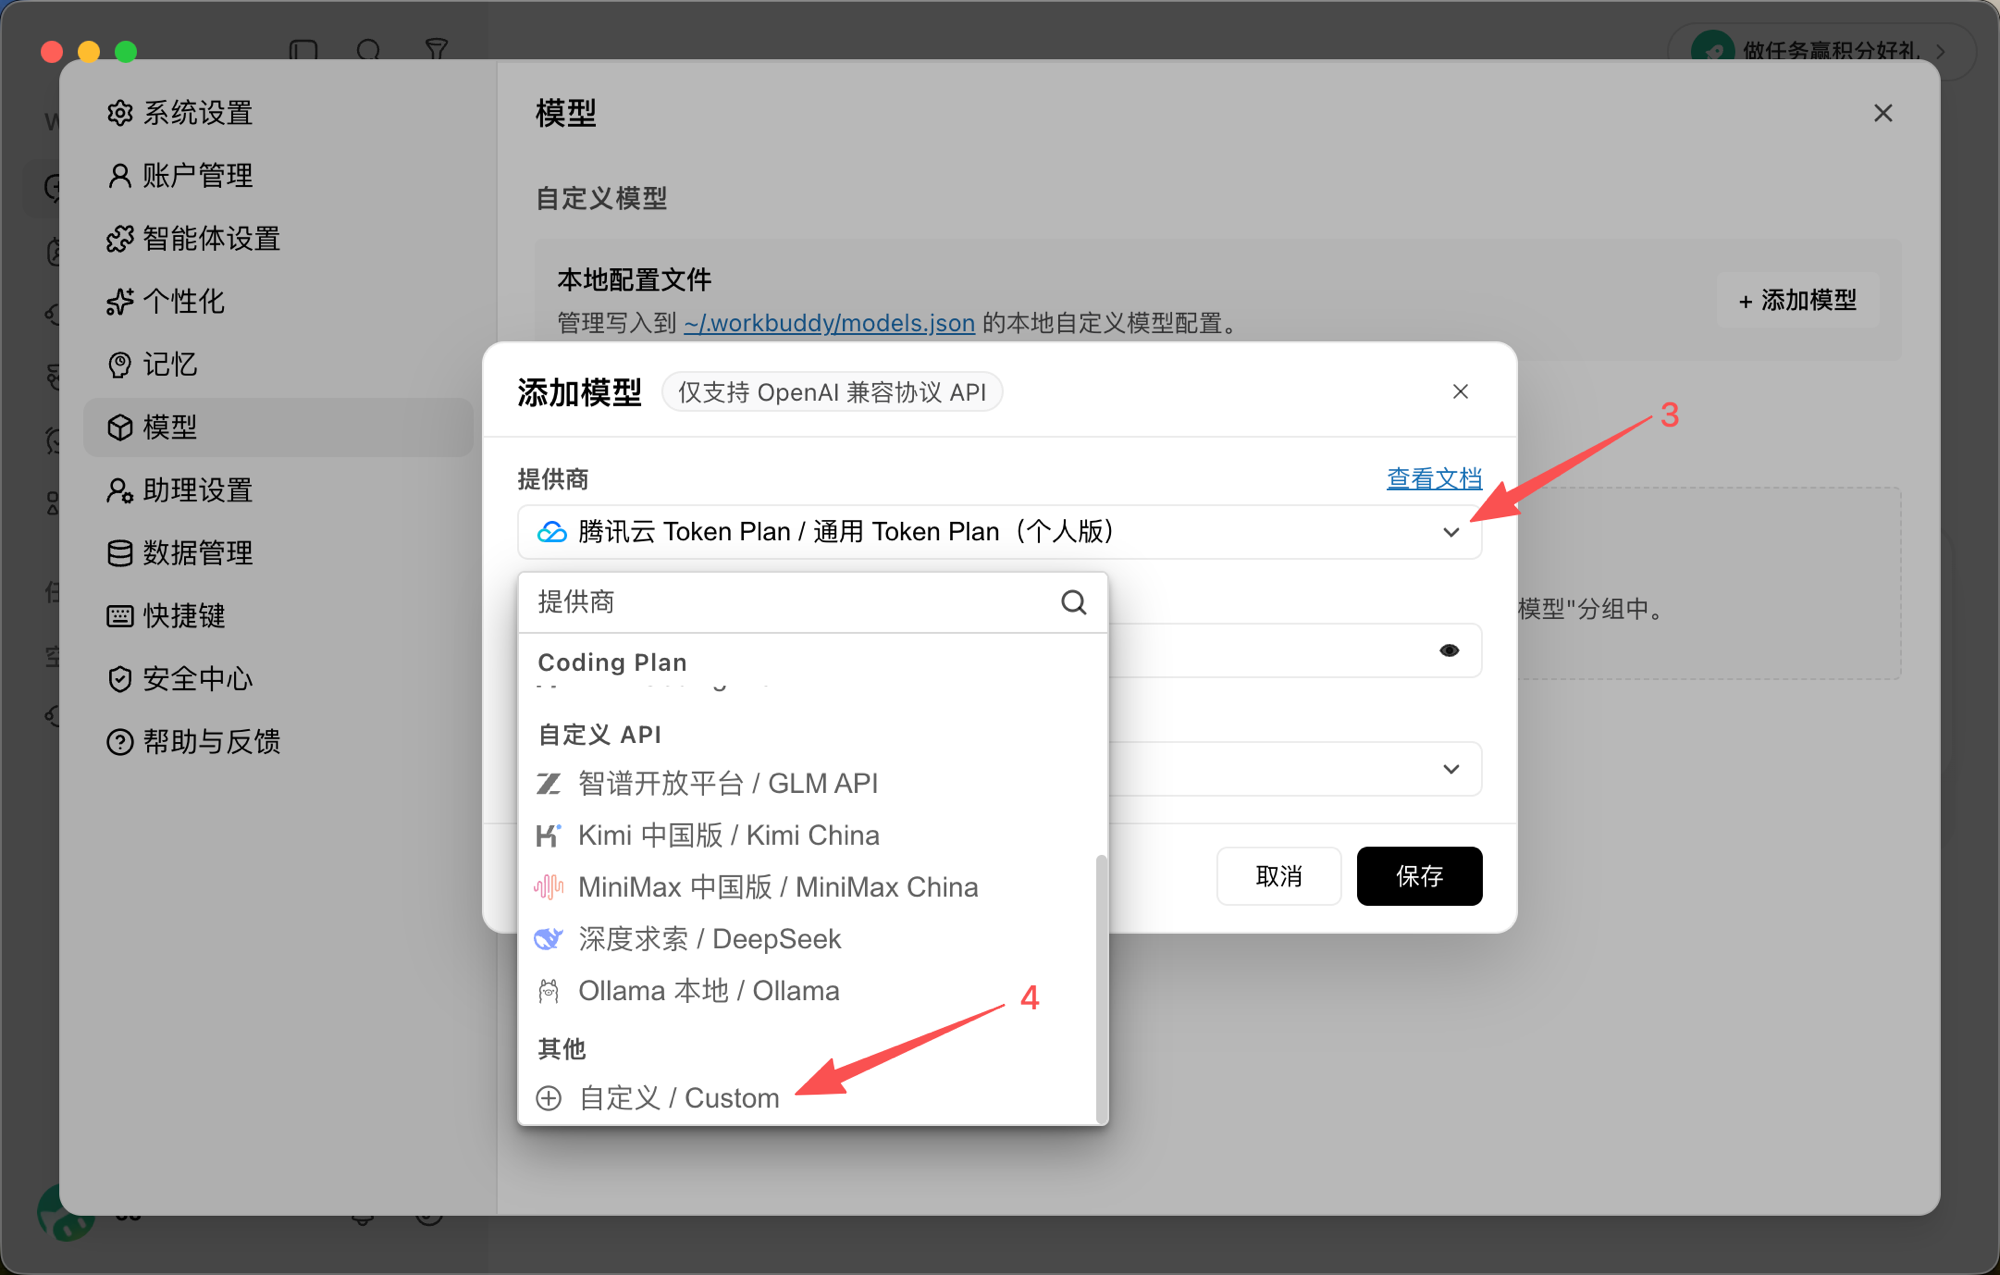Open 账户管理 settings section
This screenshot has height=1275, width=2000.
pos(180,176)
